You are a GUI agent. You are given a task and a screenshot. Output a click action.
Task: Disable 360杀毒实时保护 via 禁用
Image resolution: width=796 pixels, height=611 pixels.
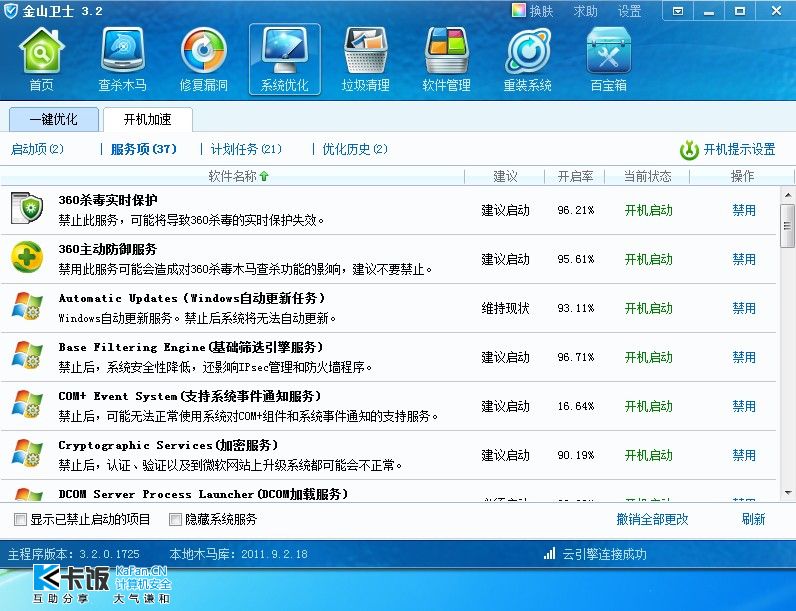744,210
